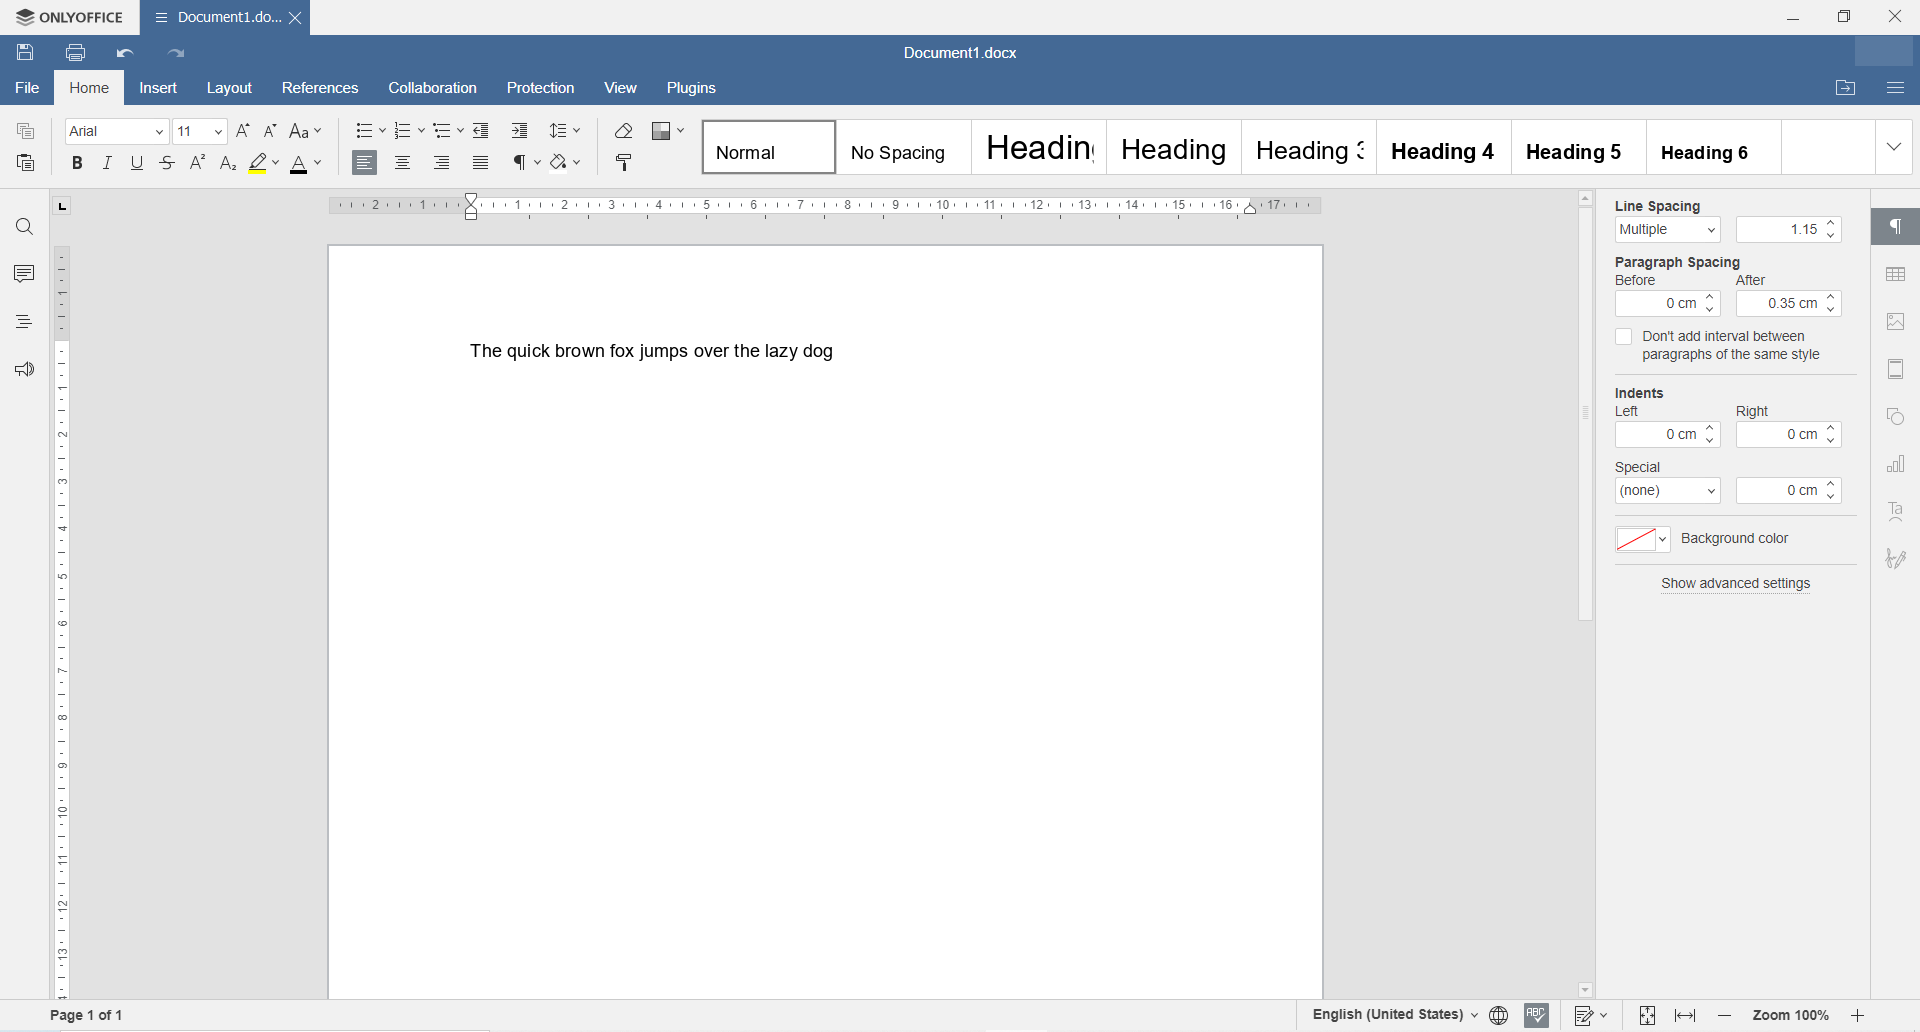The width and height of the screenshot is (1920, 1032).
Task: Apply the yellow highlight color
Action: (x=258, y=163)
